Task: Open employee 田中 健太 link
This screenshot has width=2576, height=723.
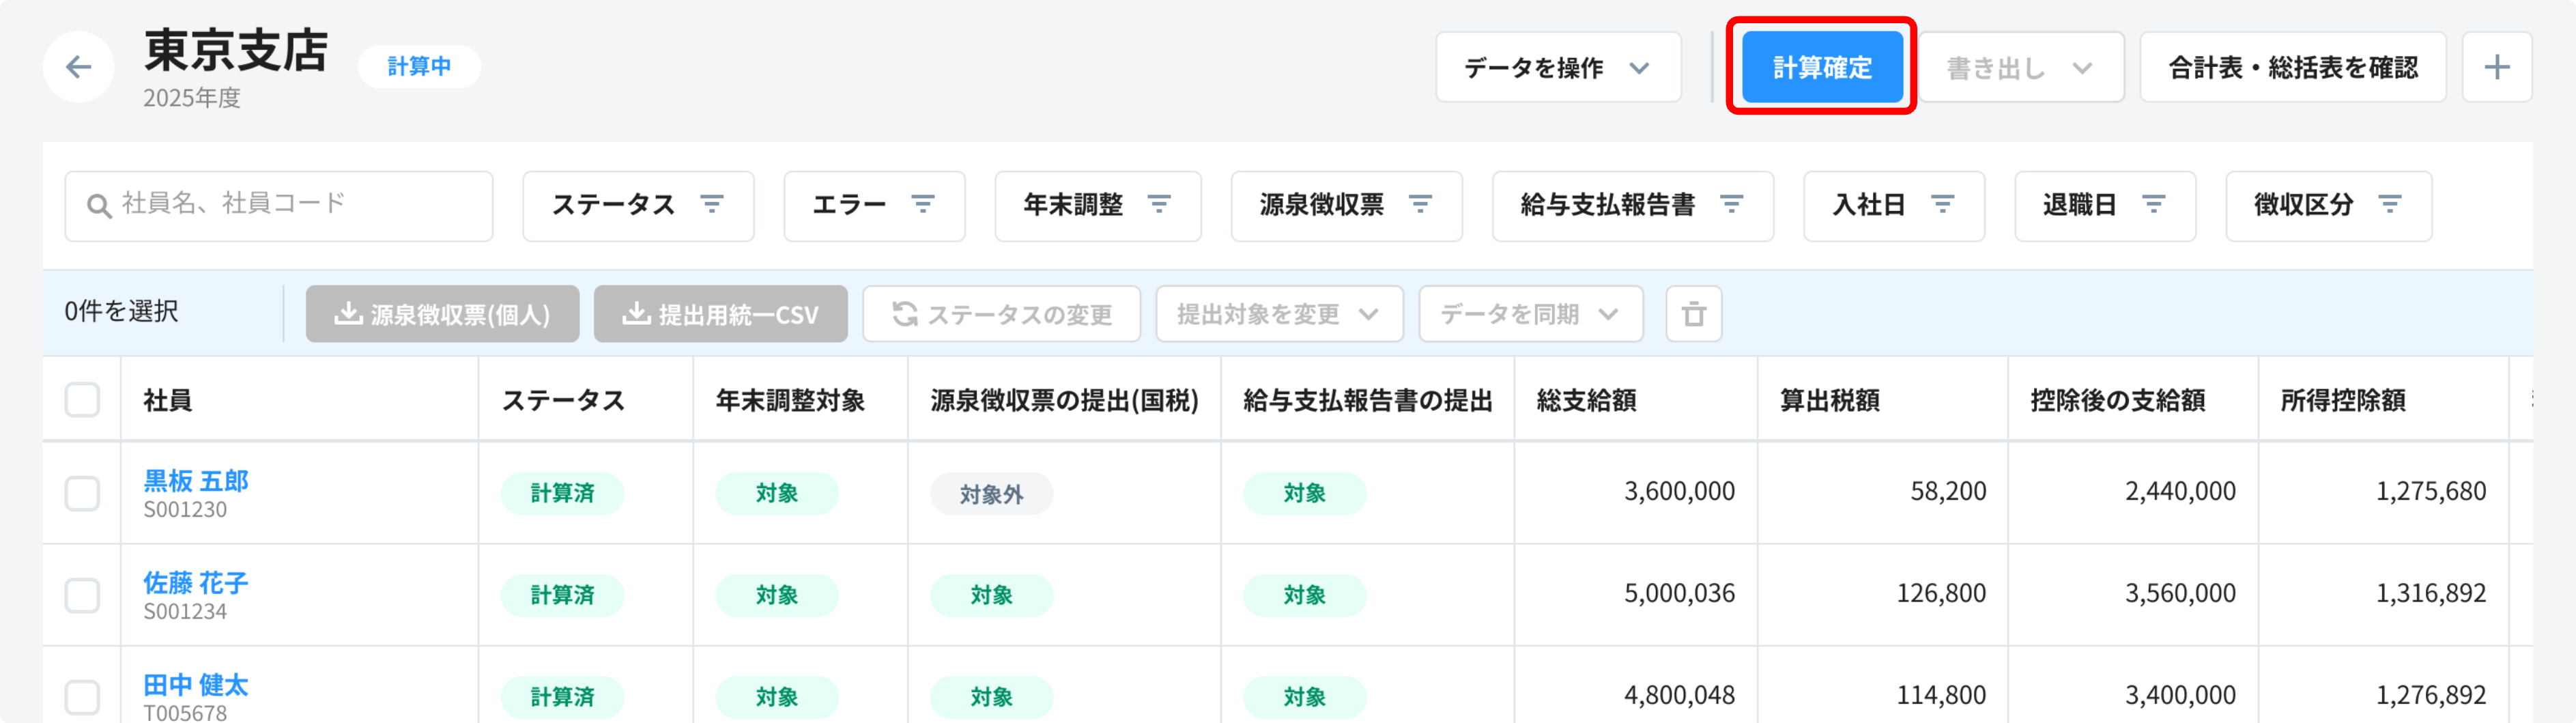Action: pos(195,685)
